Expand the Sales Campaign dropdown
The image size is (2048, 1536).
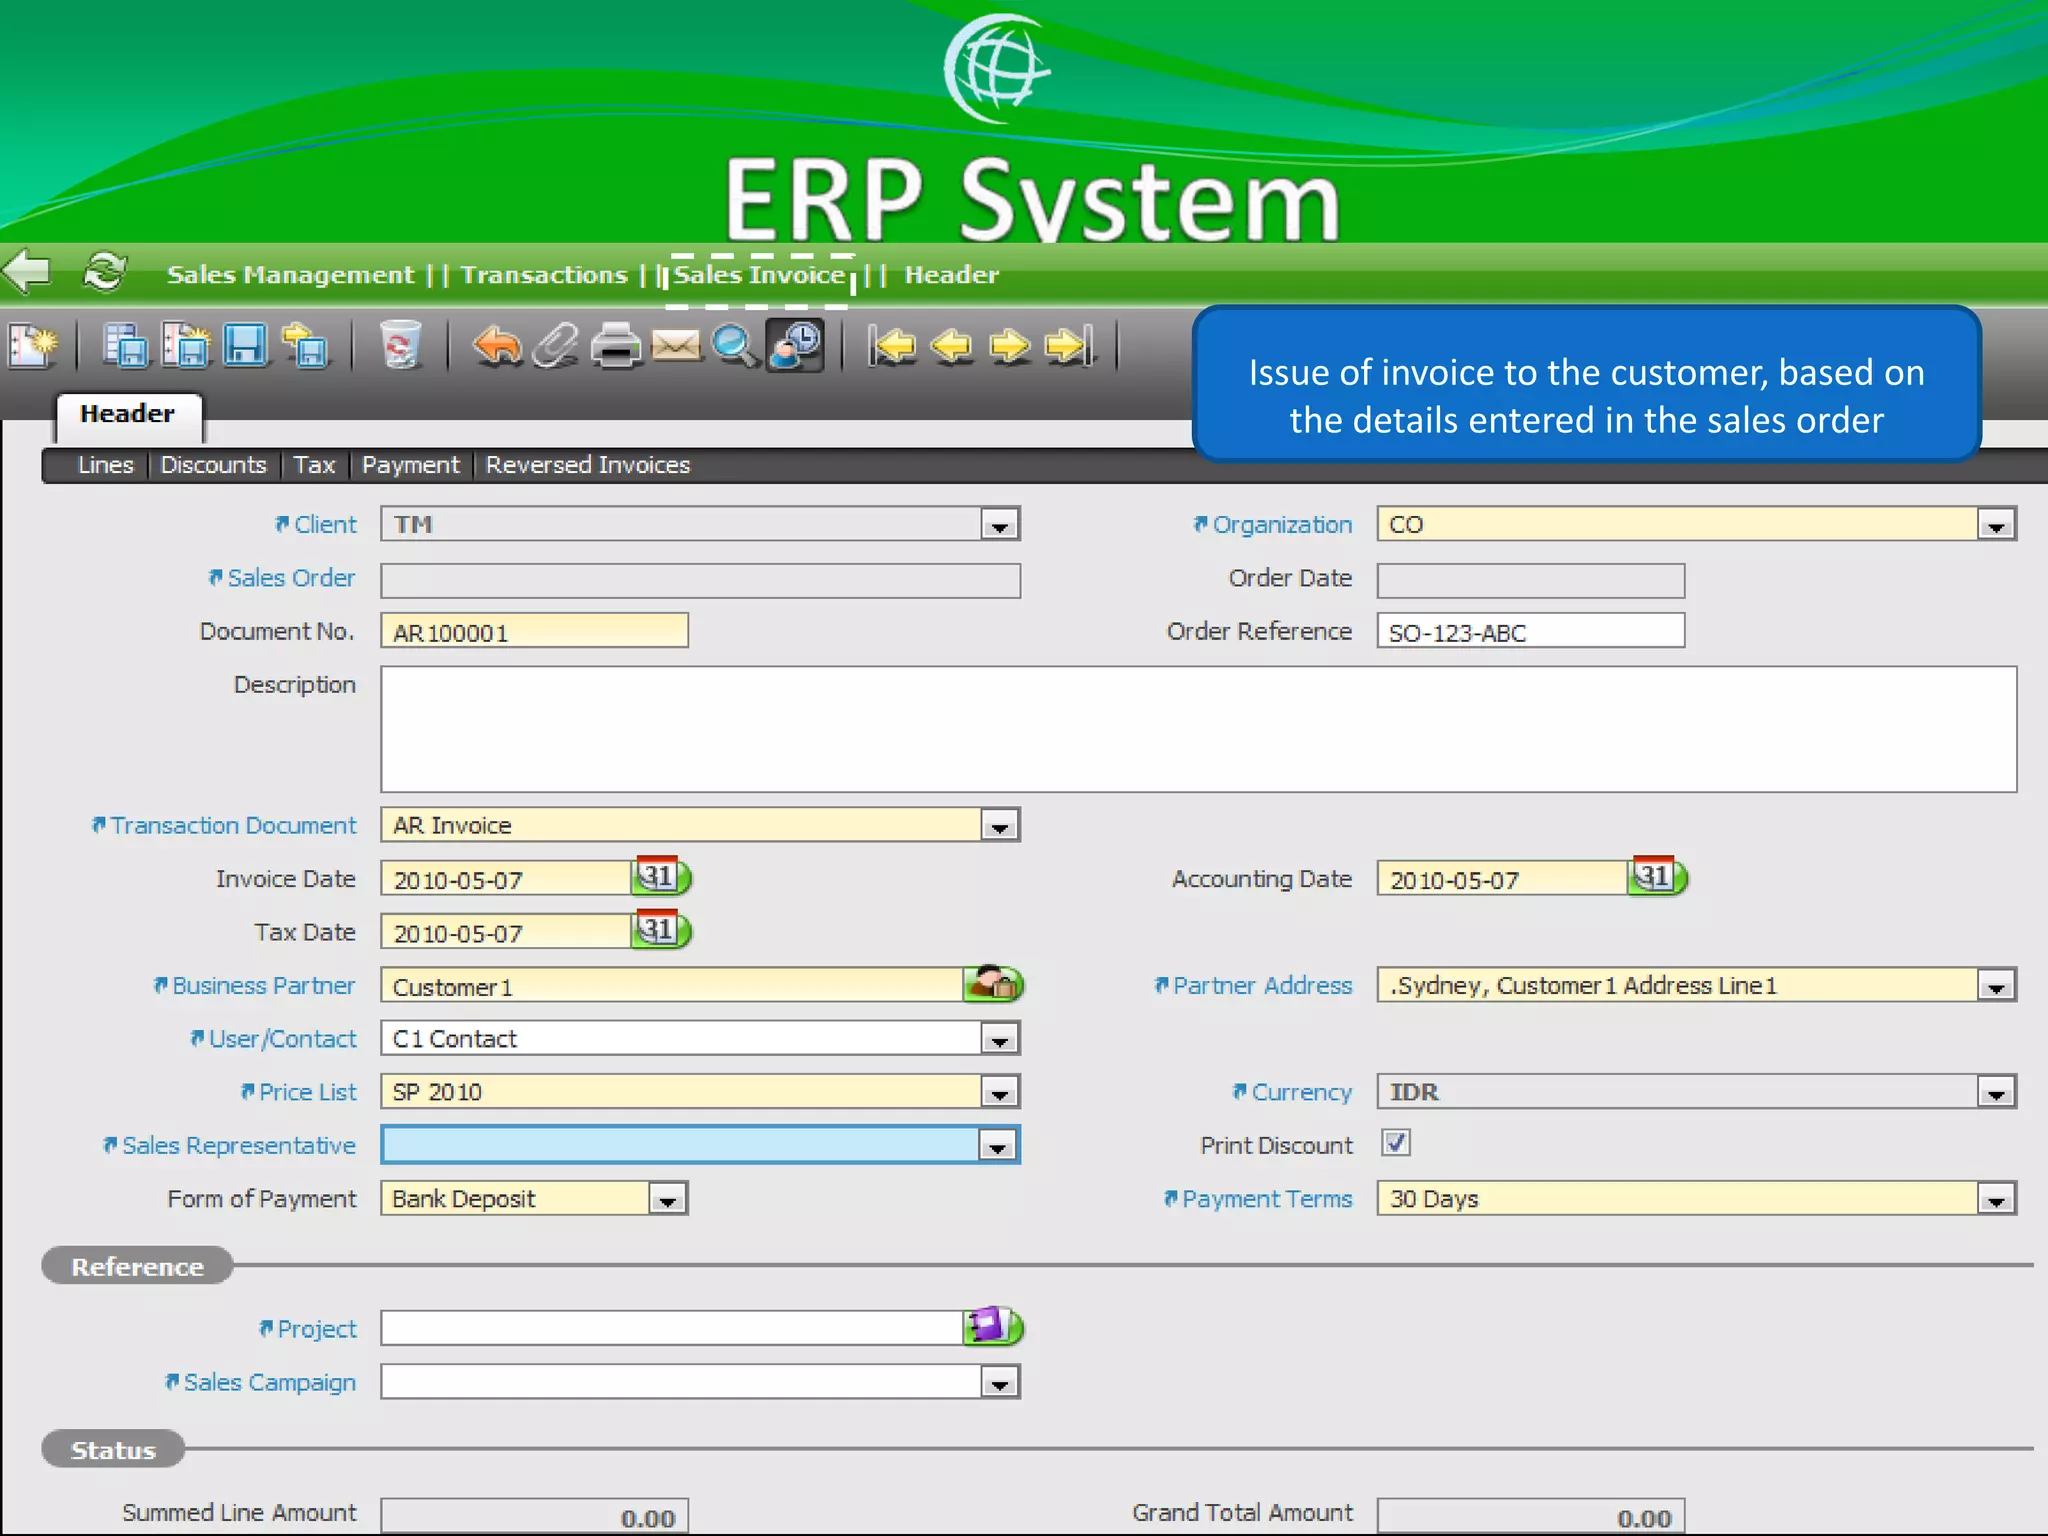click(999, 1383)
